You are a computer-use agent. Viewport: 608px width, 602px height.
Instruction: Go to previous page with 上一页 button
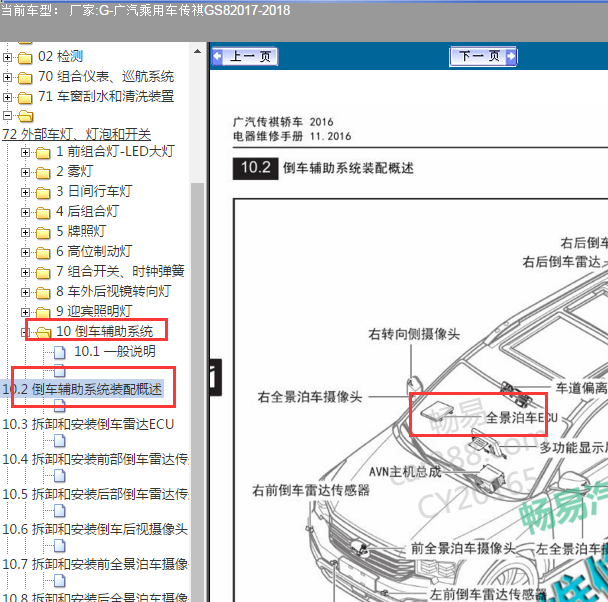[245, 57]
